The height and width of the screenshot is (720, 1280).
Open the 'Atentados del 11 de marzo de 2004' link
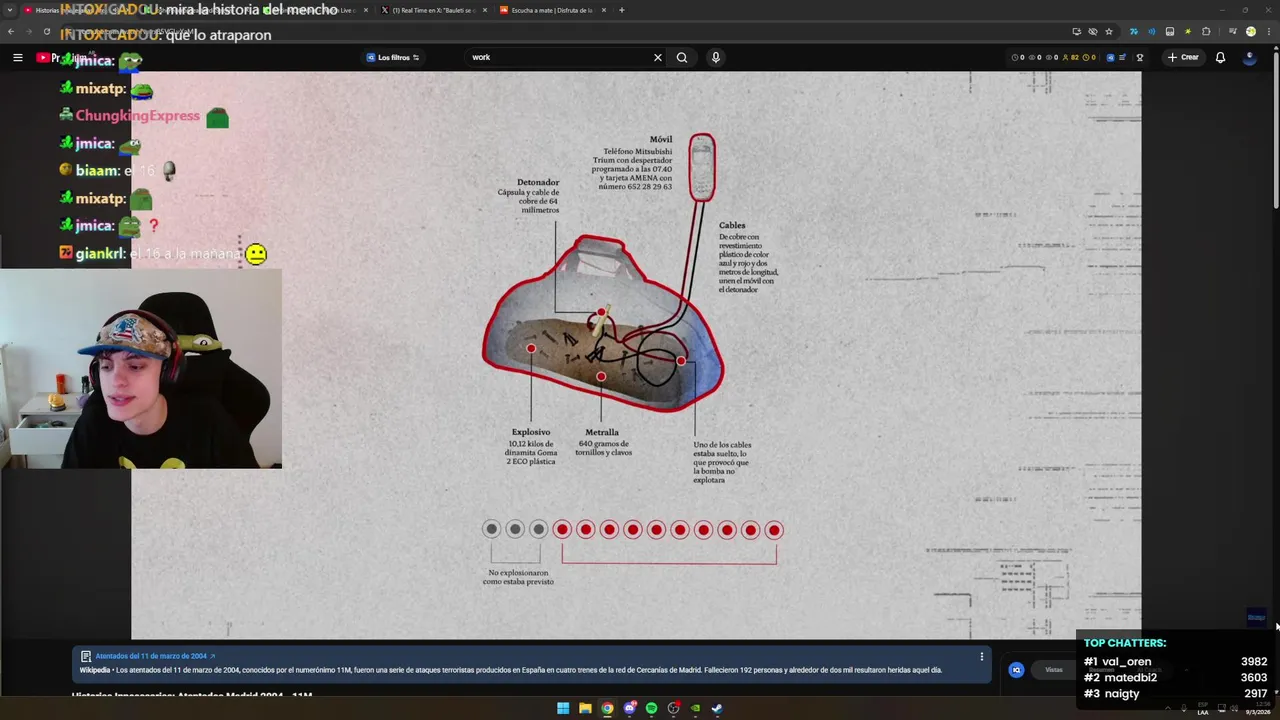click(151, 656)
